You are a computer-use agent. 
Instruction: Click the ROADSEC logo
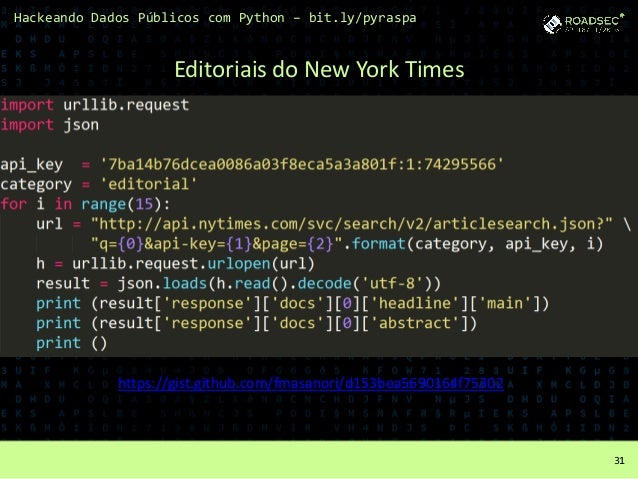click(583, 24)
